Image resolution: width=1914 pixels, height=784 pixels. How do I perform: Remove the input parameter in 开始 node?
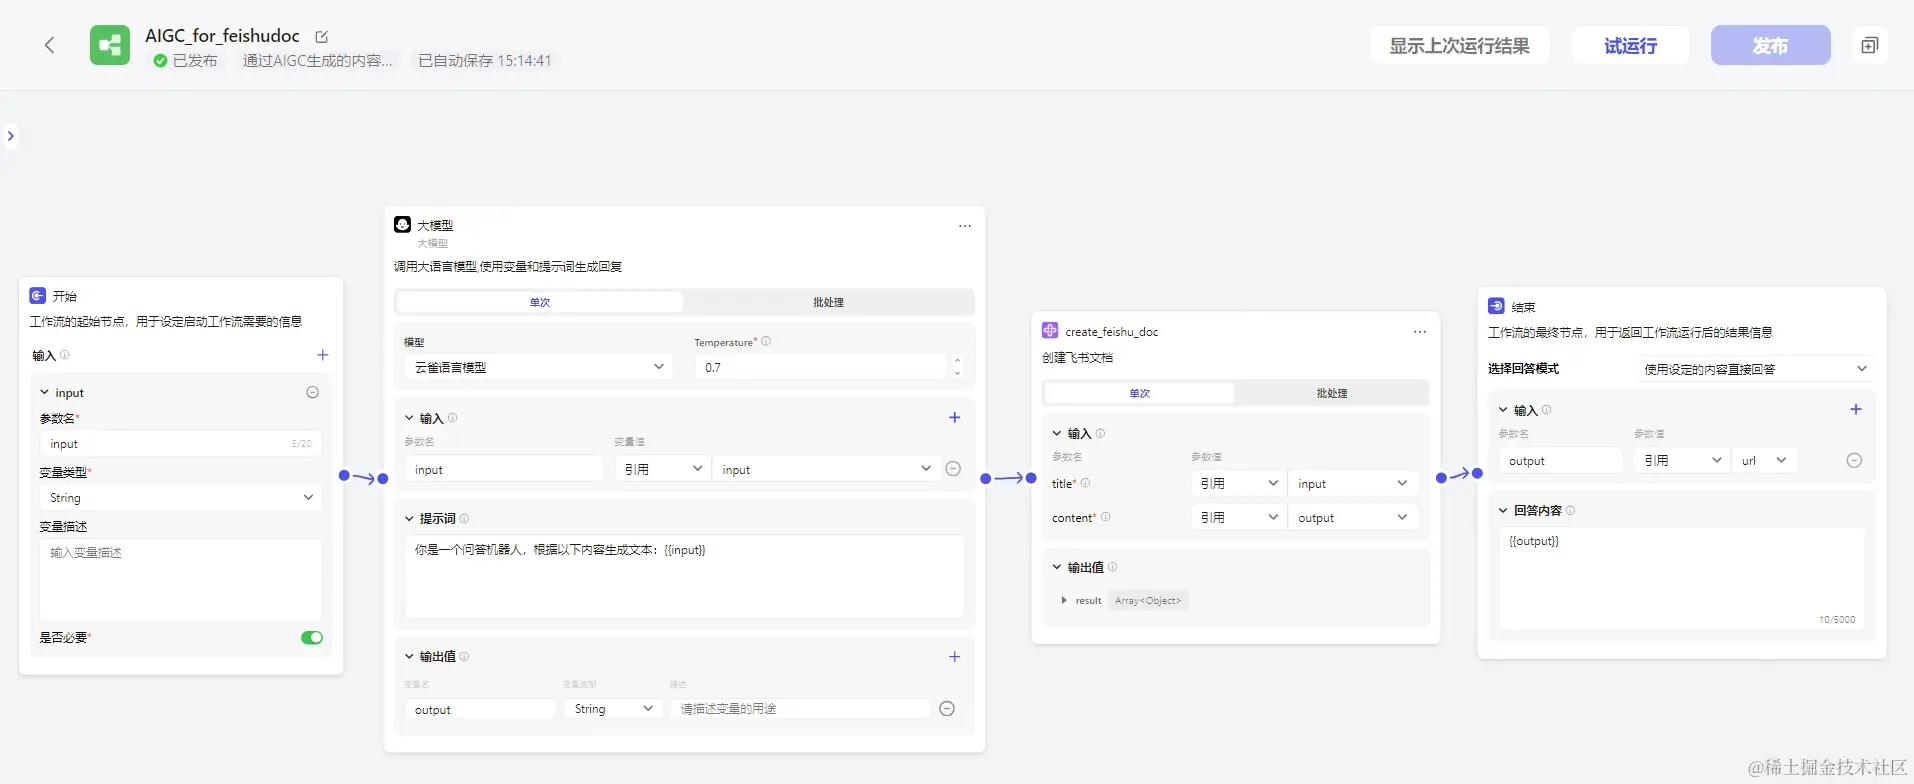[x=312, y=393]
